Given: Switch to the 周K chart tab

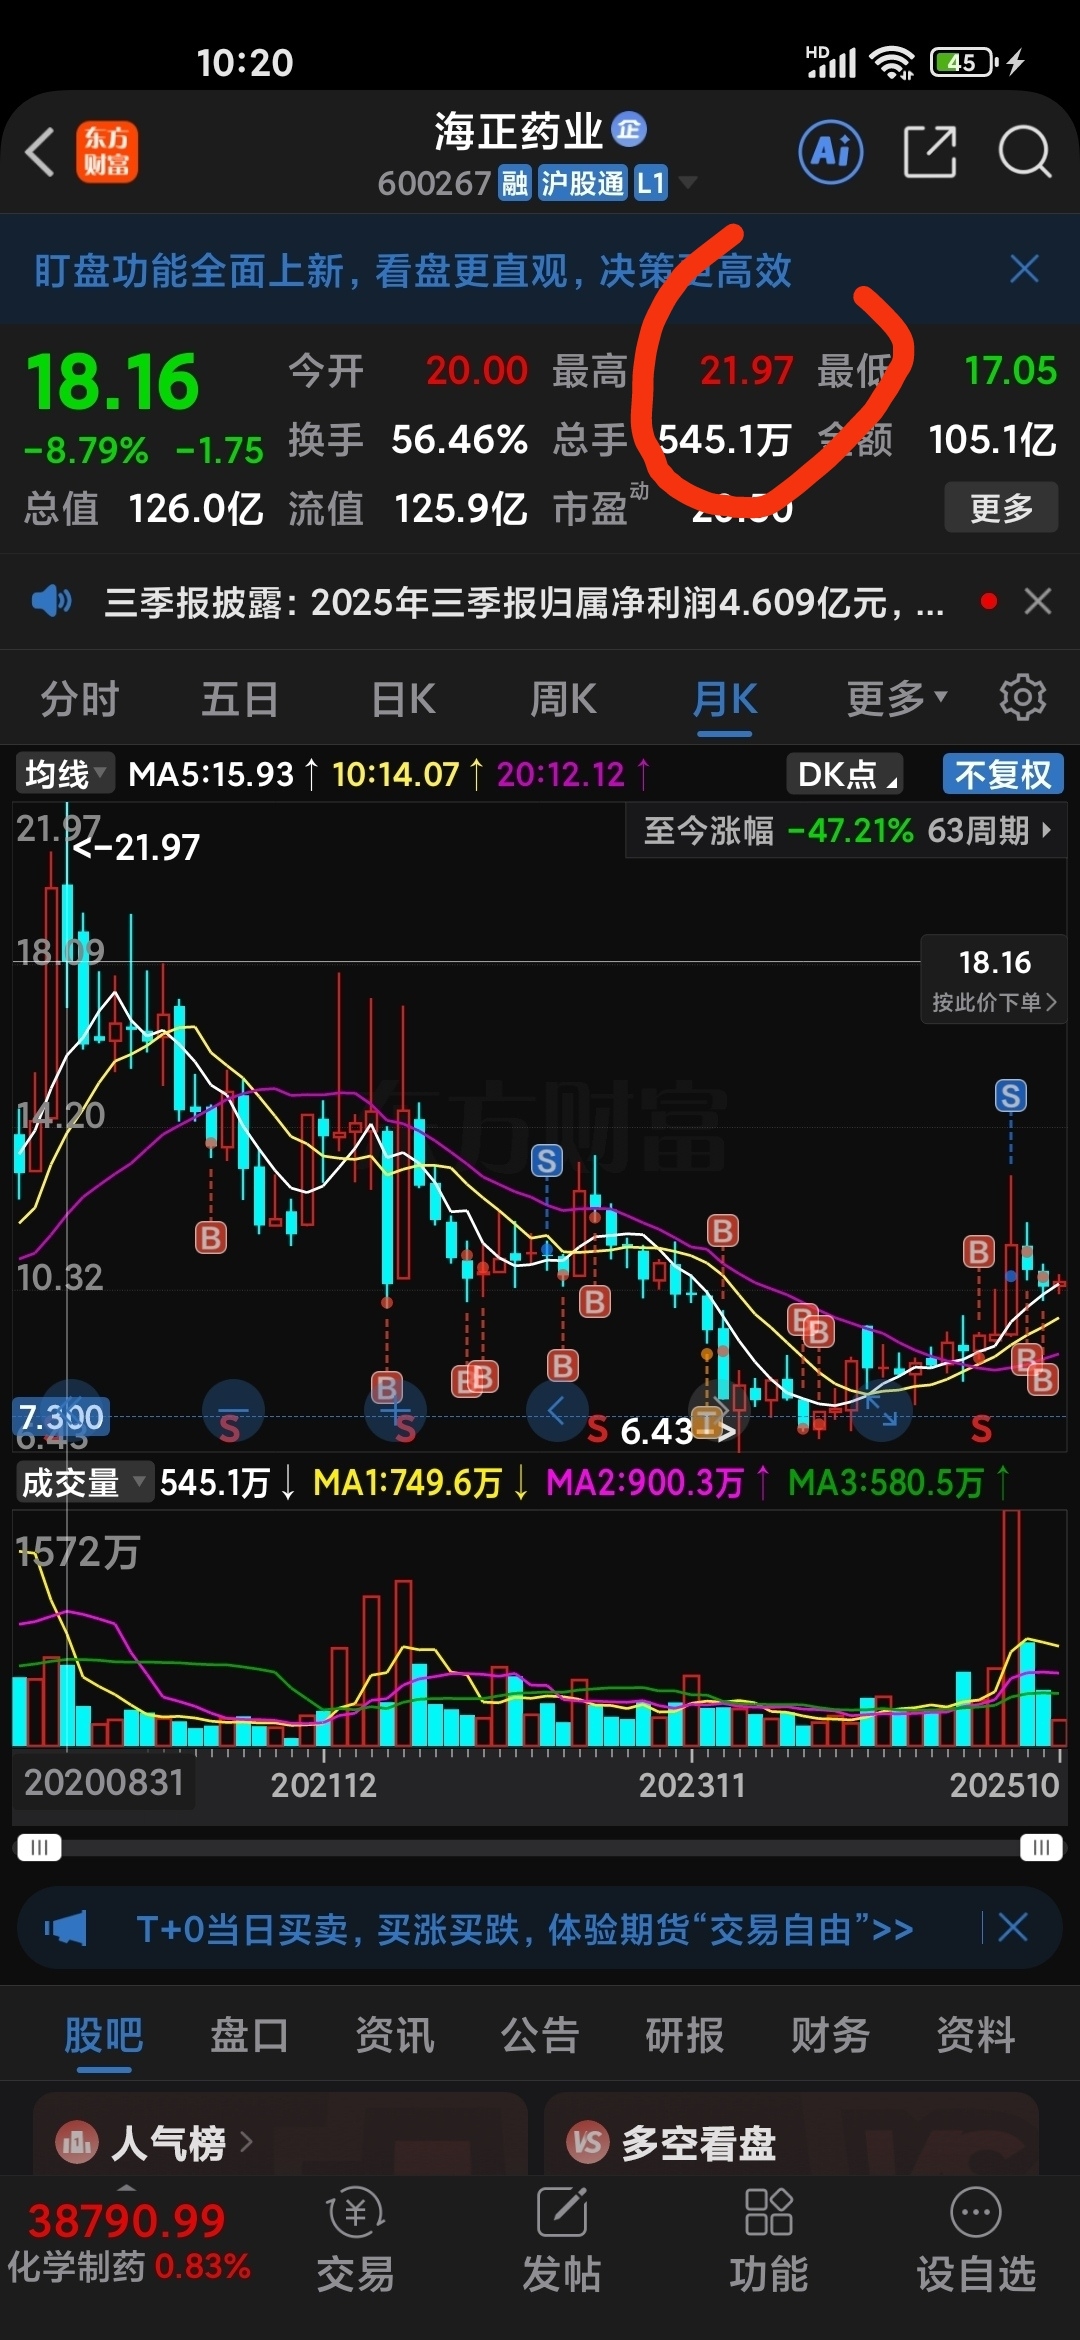Looking at the screenshot, I should (x=563, y=699).
